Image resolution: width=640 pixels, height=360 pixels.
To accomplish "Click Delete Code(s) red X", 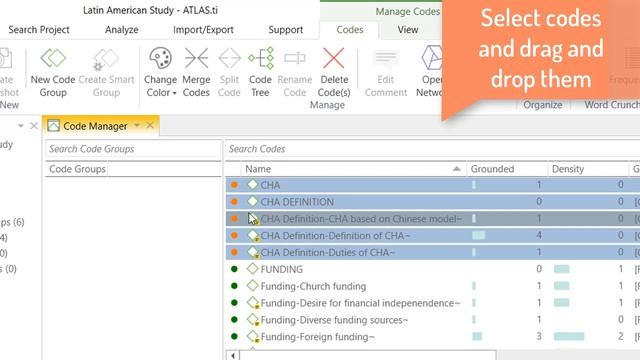I will click(x=334, y=58).
